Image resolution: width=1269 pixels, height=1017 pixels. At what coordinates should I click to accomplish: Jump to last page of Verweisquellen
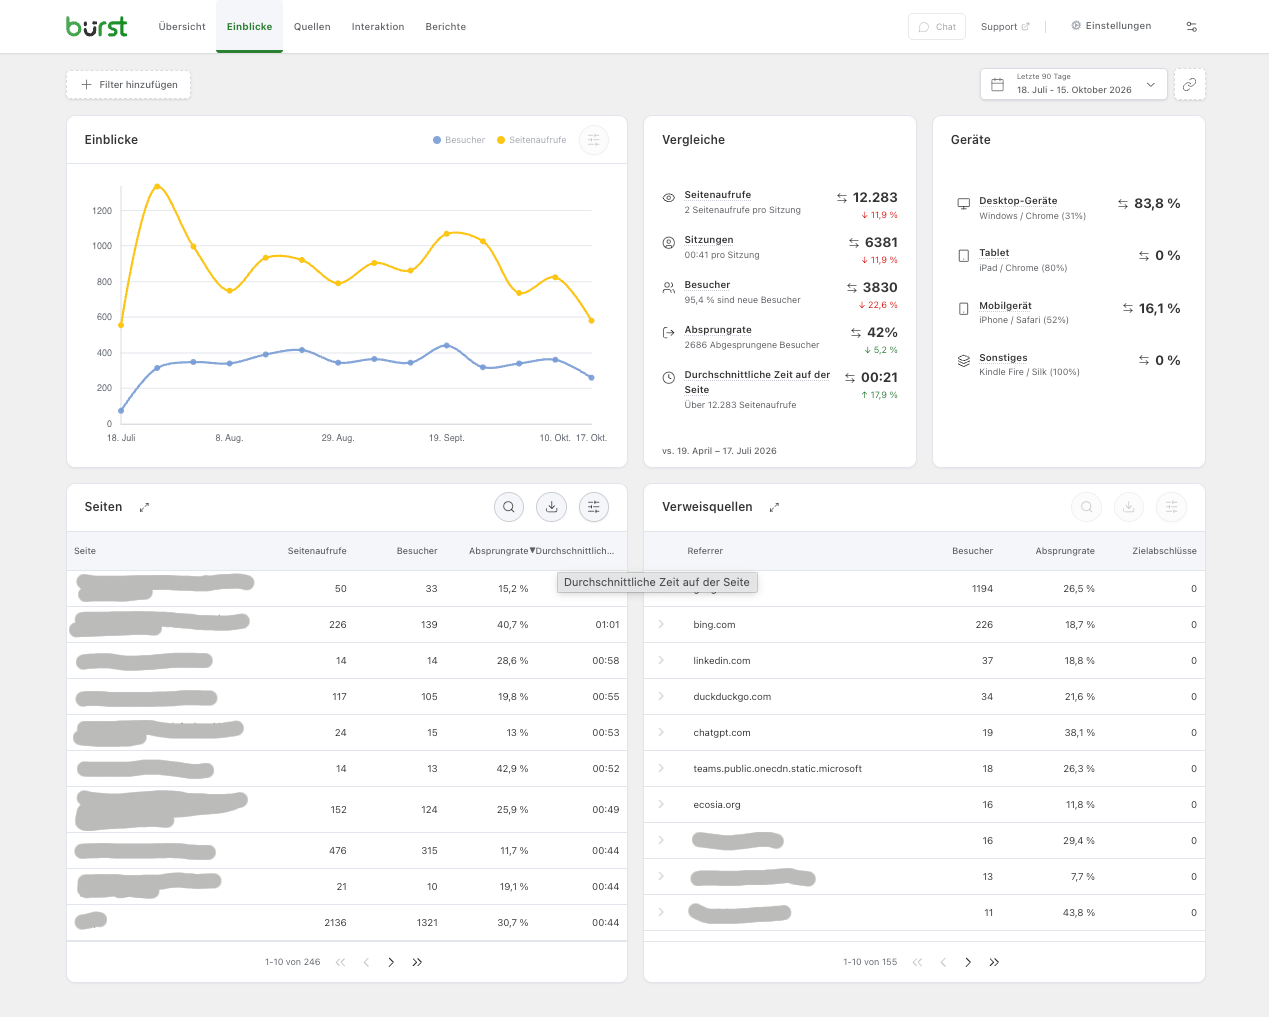[994, 962]
